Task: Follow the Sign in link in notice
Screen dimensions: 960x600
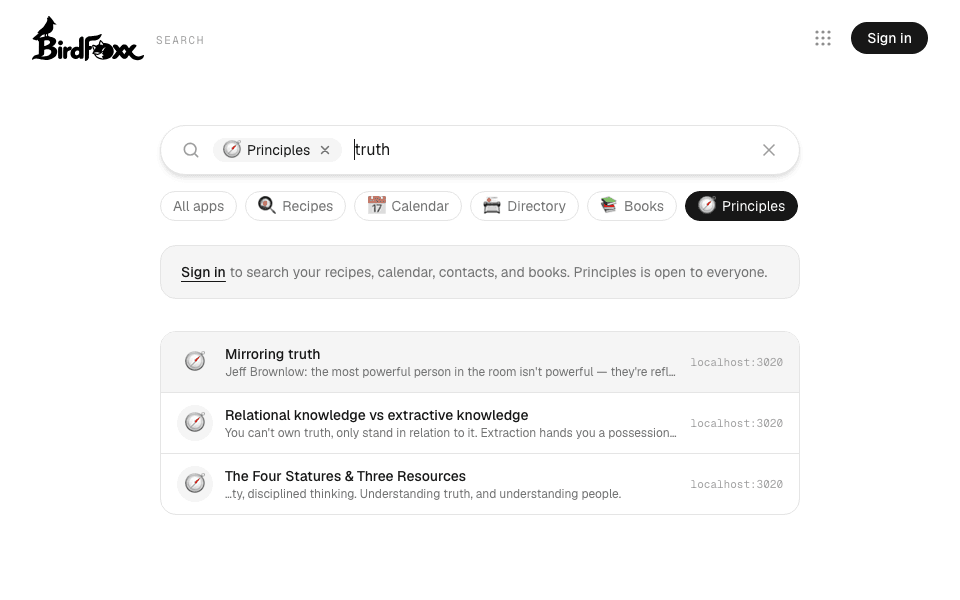Action: (x=203, y=272)
